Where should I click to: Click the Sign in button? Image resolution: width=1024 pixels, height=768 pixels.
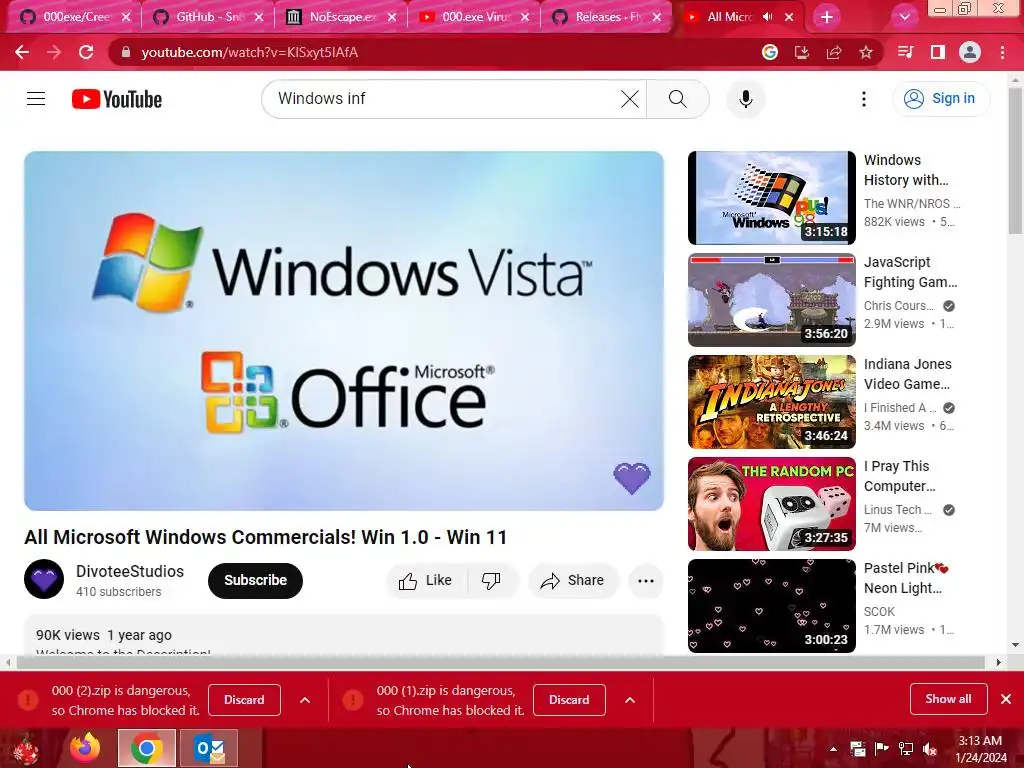coord(941,99)
